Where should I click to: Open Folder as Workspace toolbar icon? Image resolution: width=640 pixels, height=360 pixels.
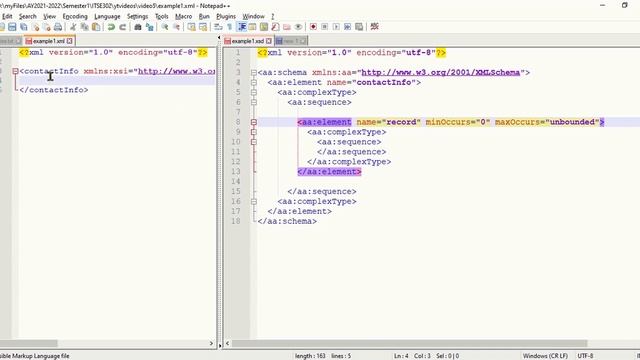click(x=287, y=27)
